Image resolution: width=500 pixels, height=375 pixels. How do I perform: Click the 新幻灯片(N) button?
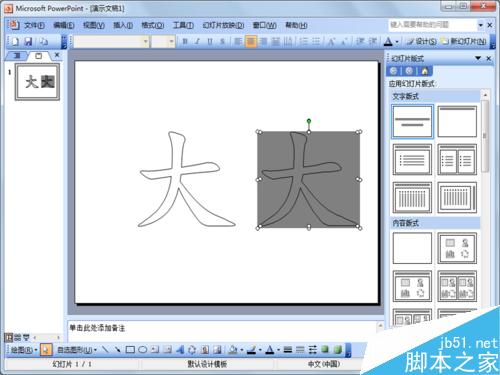click(x=464, y=42)
